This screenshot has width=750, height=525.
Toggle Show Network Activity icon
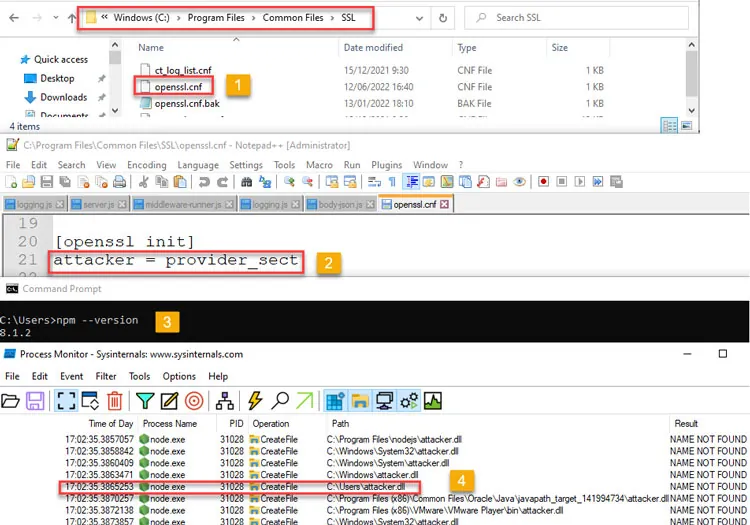384,401
